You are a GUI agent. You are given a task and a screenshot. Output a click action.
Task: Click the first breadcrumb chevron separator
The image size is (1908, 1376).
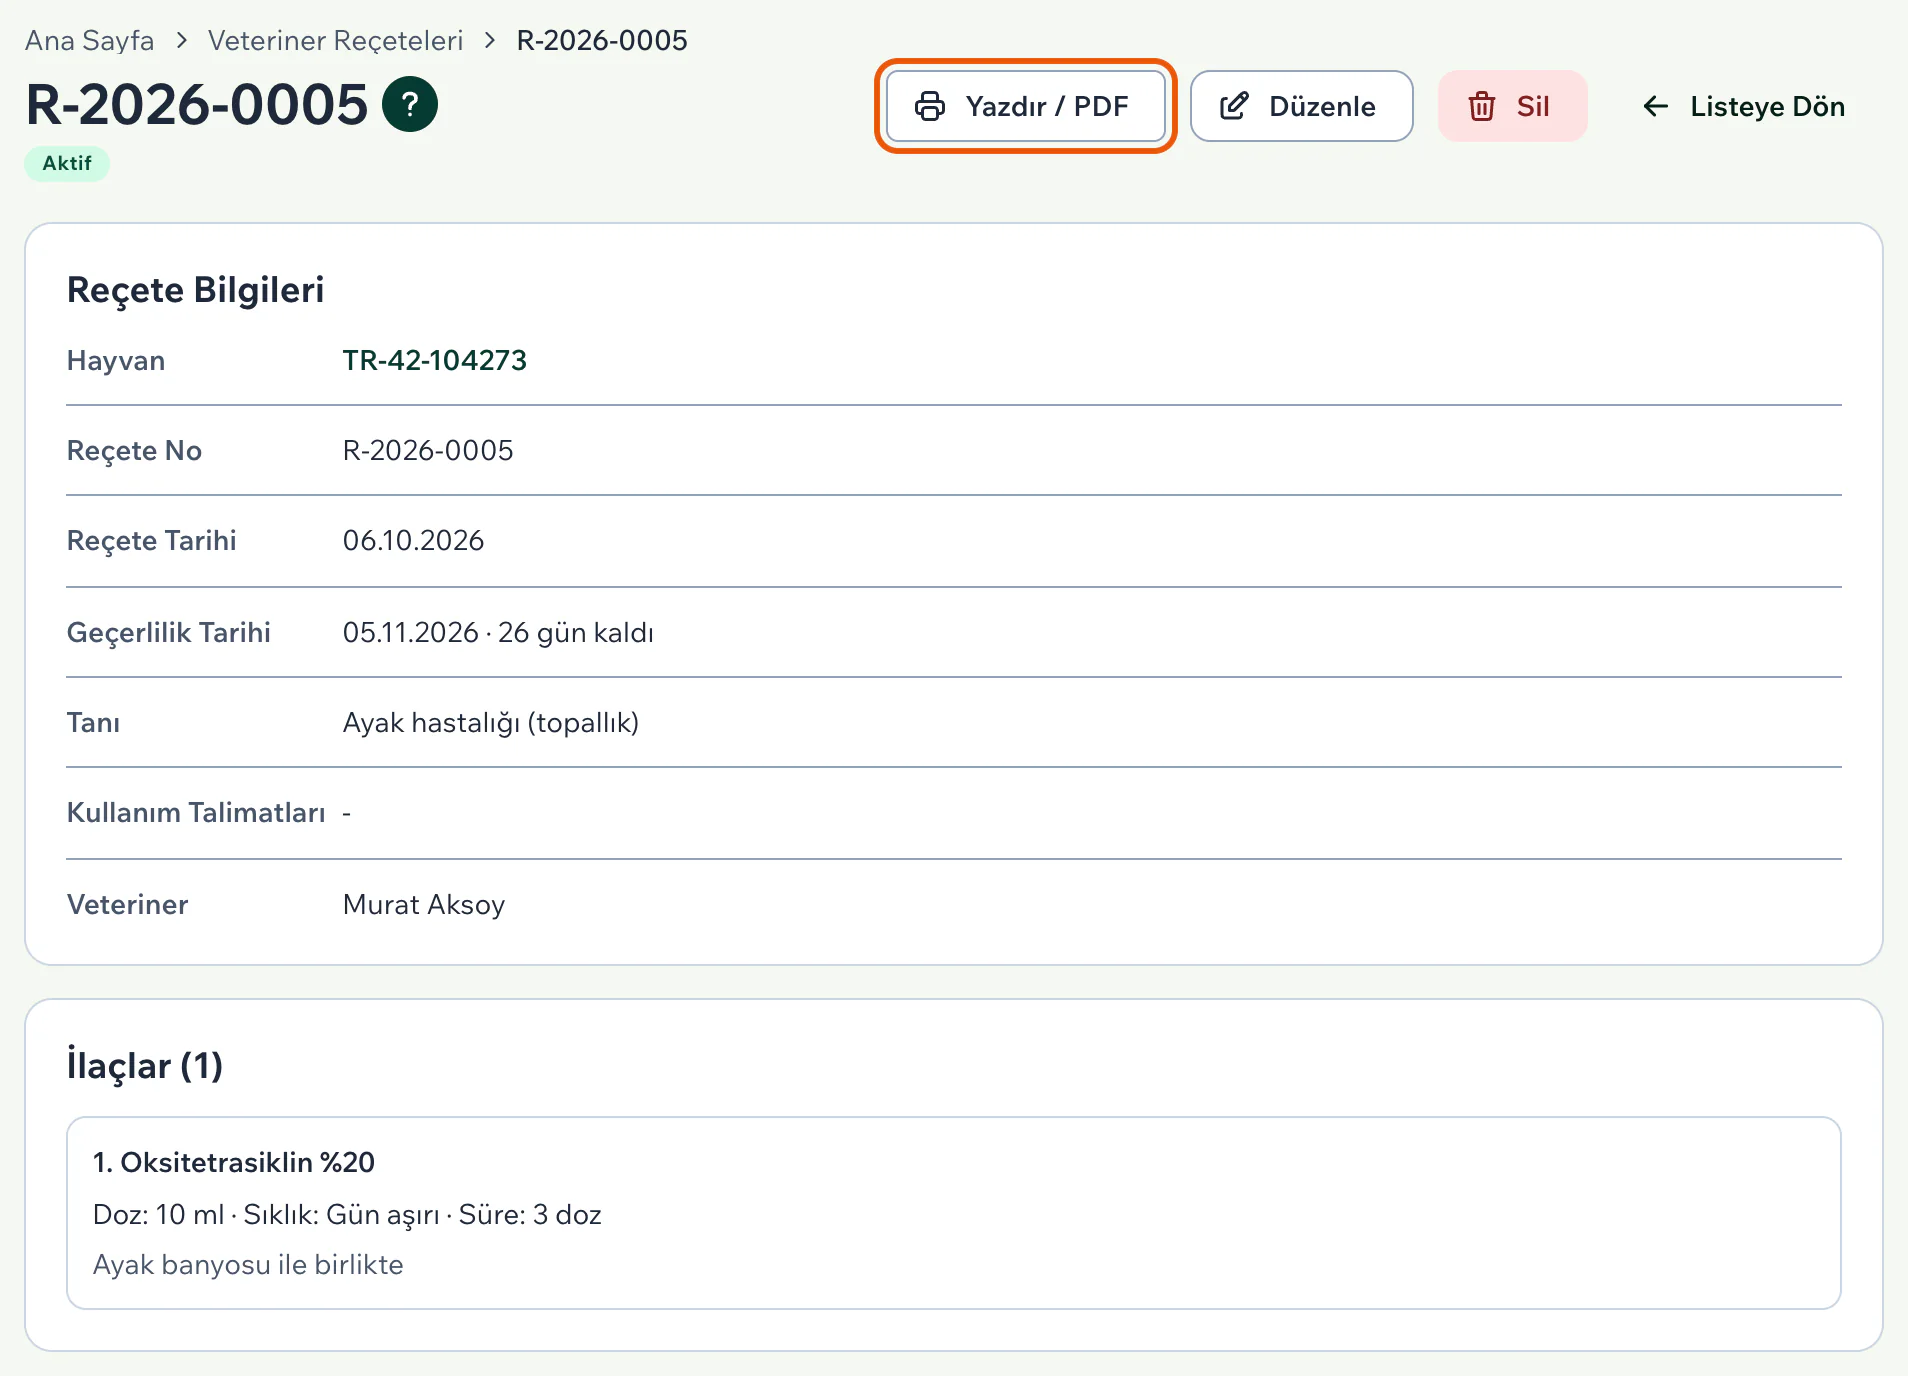pyautogui.click(x=181, y=40)
